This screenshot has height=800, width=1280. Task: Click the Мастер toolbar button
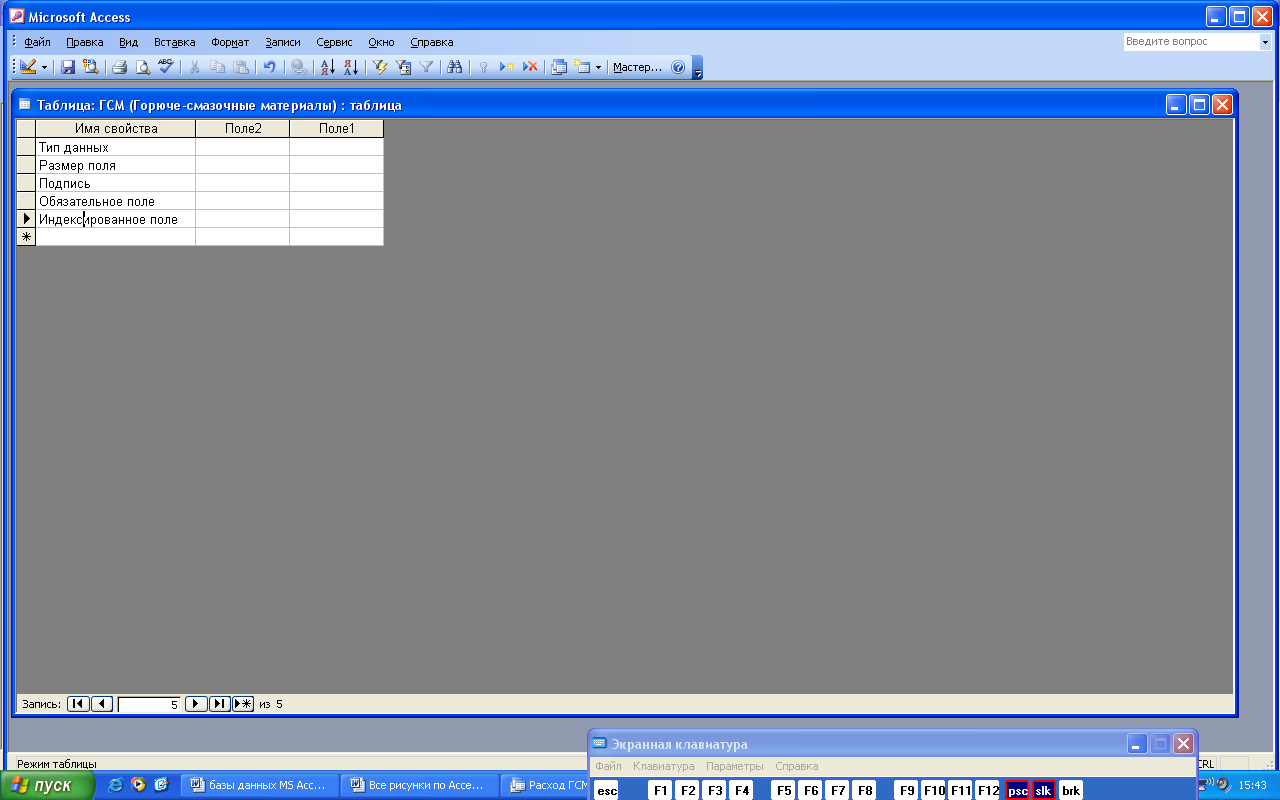click(637, 67)
